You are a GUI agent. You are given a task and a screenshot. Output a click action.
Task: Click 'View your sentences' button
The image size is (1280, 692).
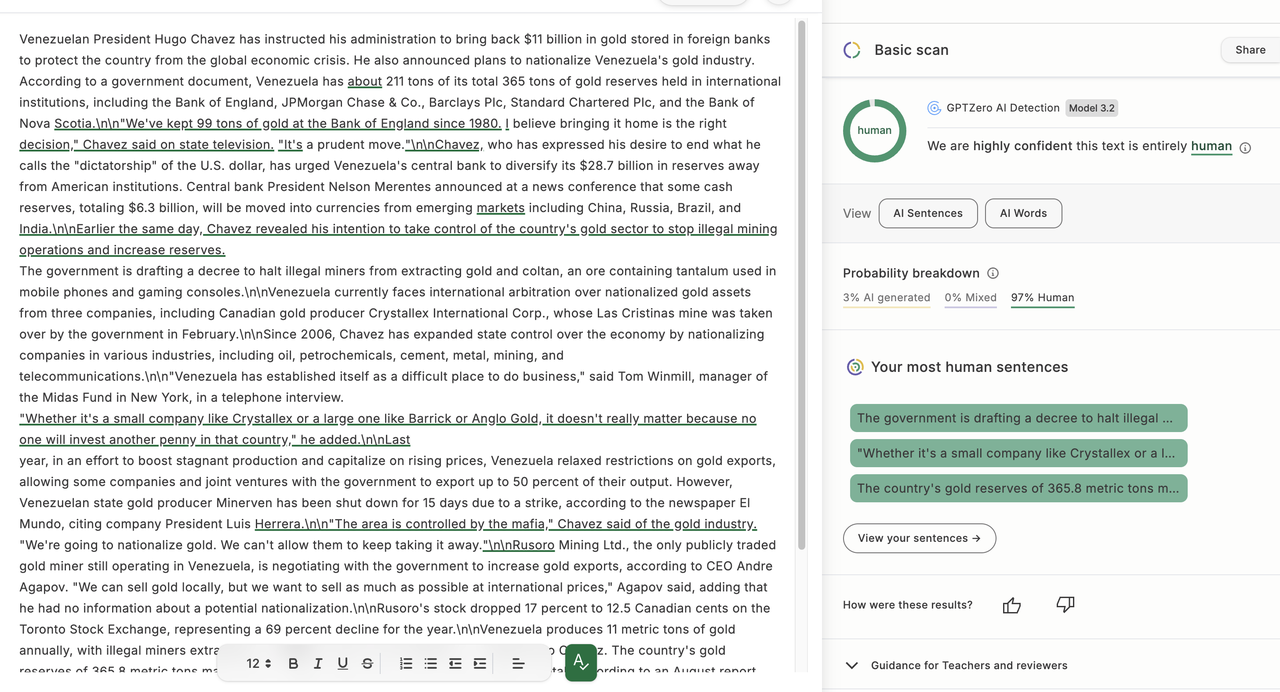[919, 538]
